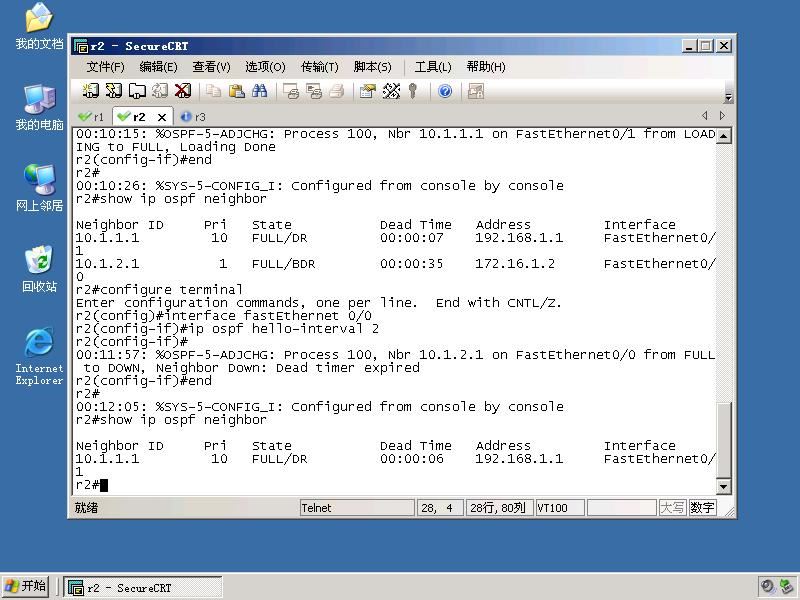Click terminal scrollbar down arrow
Viewport: 800px width, 600px height.
tap(723, 487)
